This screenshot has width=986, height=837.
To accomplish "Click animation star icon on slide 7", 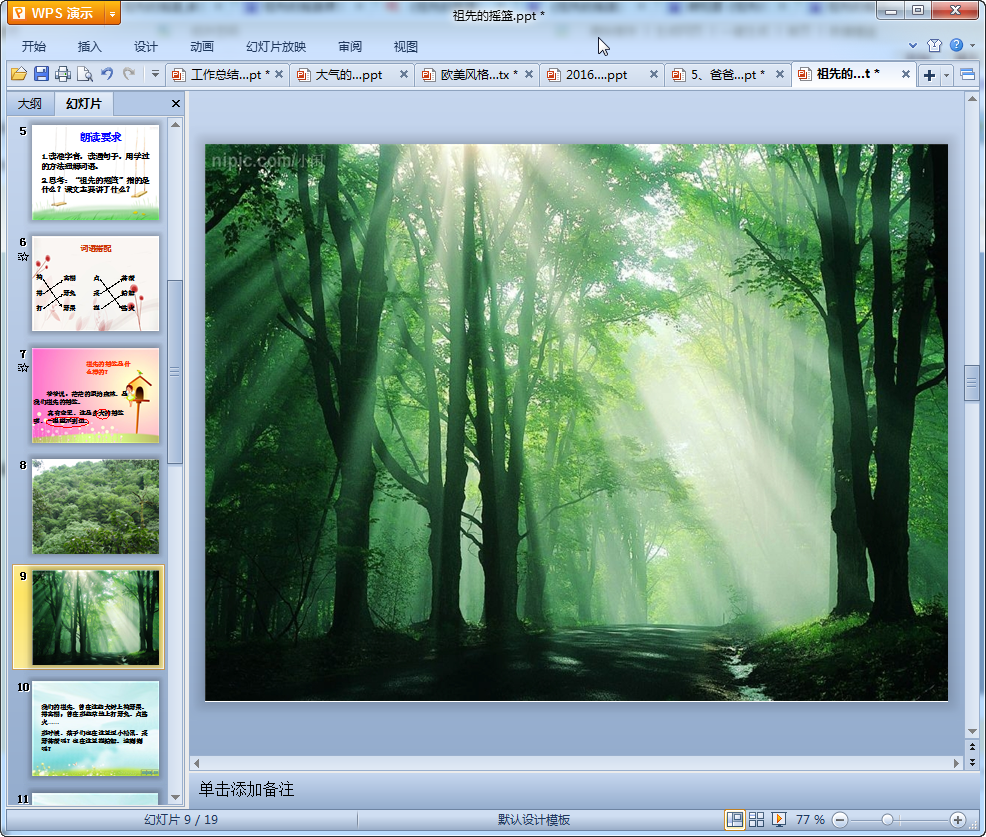I will [23, 368].
